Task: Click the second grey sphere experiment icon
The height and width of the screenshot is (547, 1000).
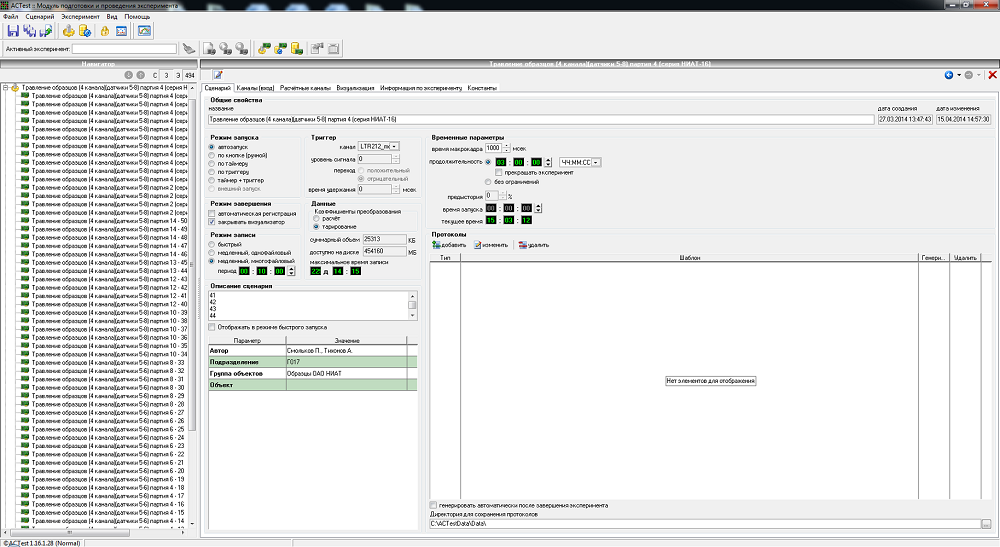Action: tap(242, 48)
